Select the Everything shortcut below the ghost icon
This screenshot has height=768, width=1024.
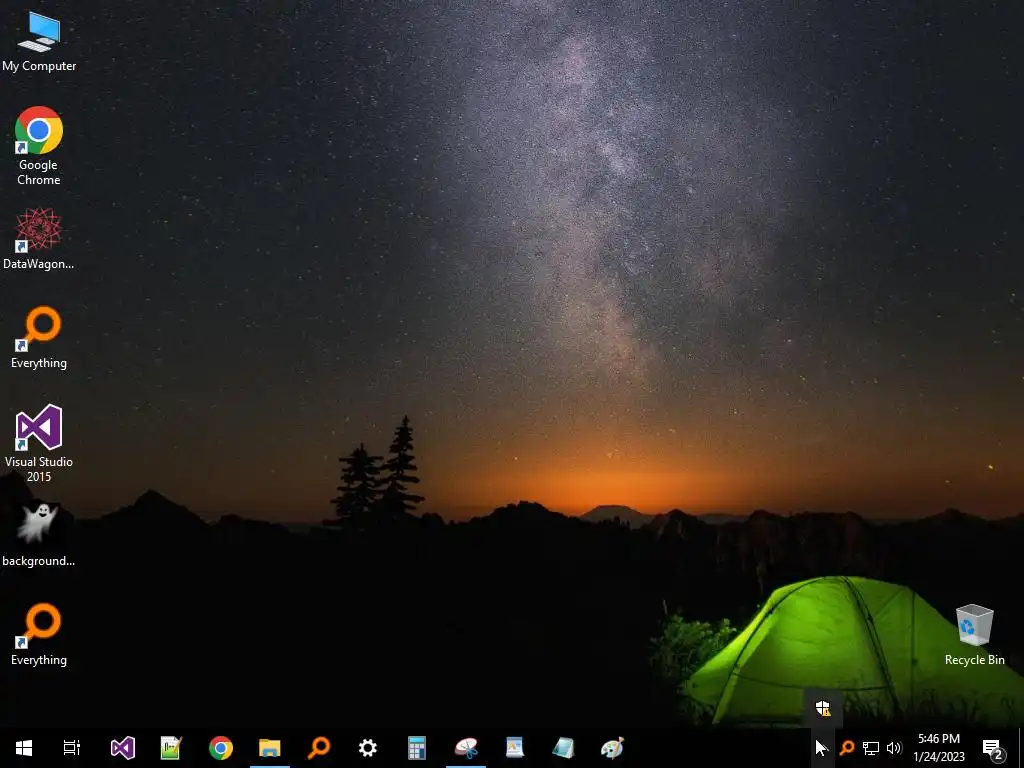[x=39, y=635]
